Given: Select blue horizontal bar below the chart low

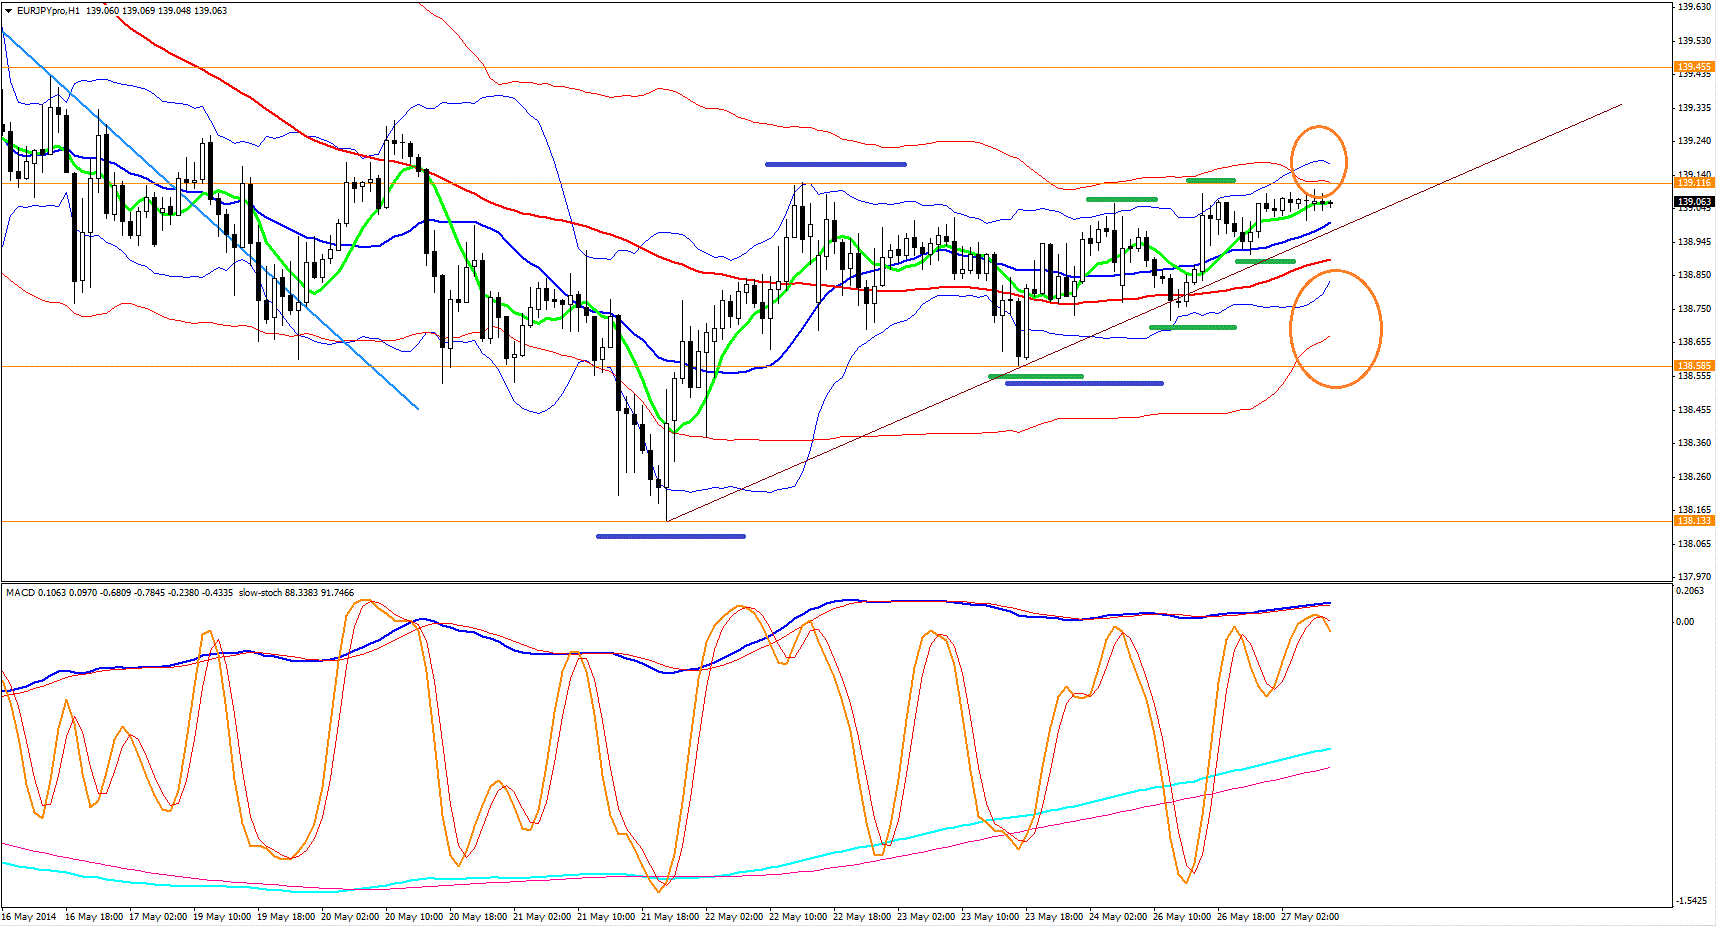Looking at the screenshot, I should pyautogui.click(x=670, y=536).
